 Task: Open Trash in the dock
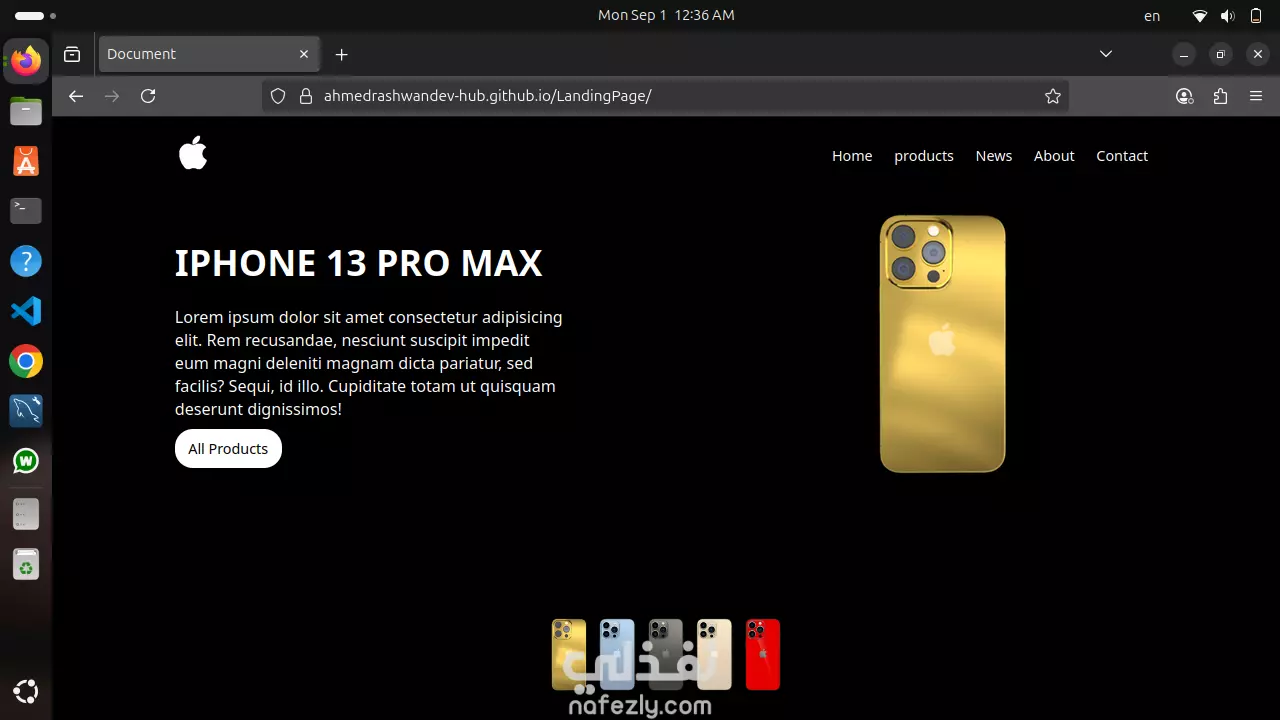(x=26, y=565)
